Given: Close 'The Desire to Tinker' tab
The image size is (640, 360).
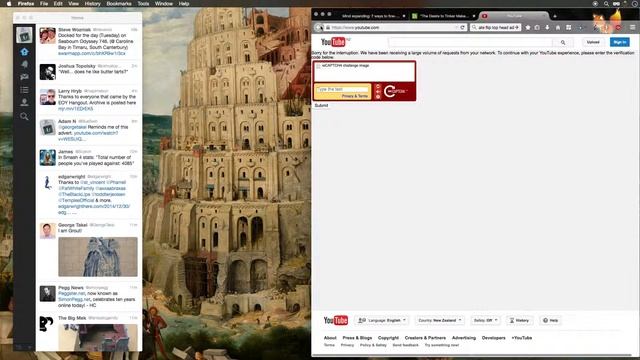Looking at the screenshot, I should click(x=474, y=16).
